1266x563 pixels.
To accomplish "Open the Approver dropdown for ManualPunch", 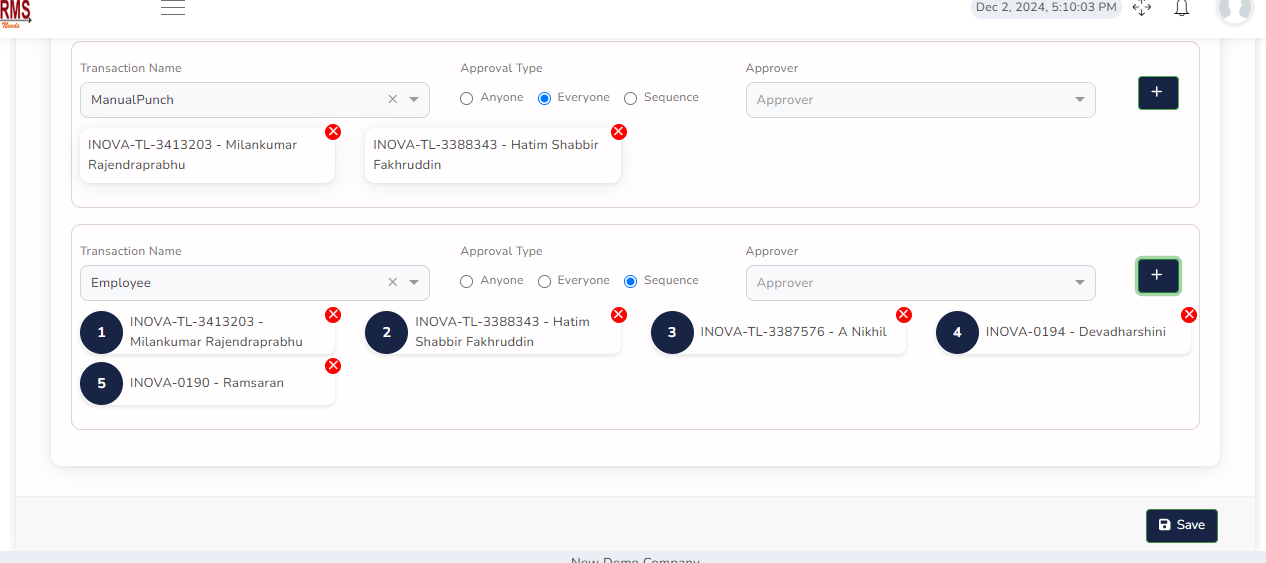I will coord(920,100).
